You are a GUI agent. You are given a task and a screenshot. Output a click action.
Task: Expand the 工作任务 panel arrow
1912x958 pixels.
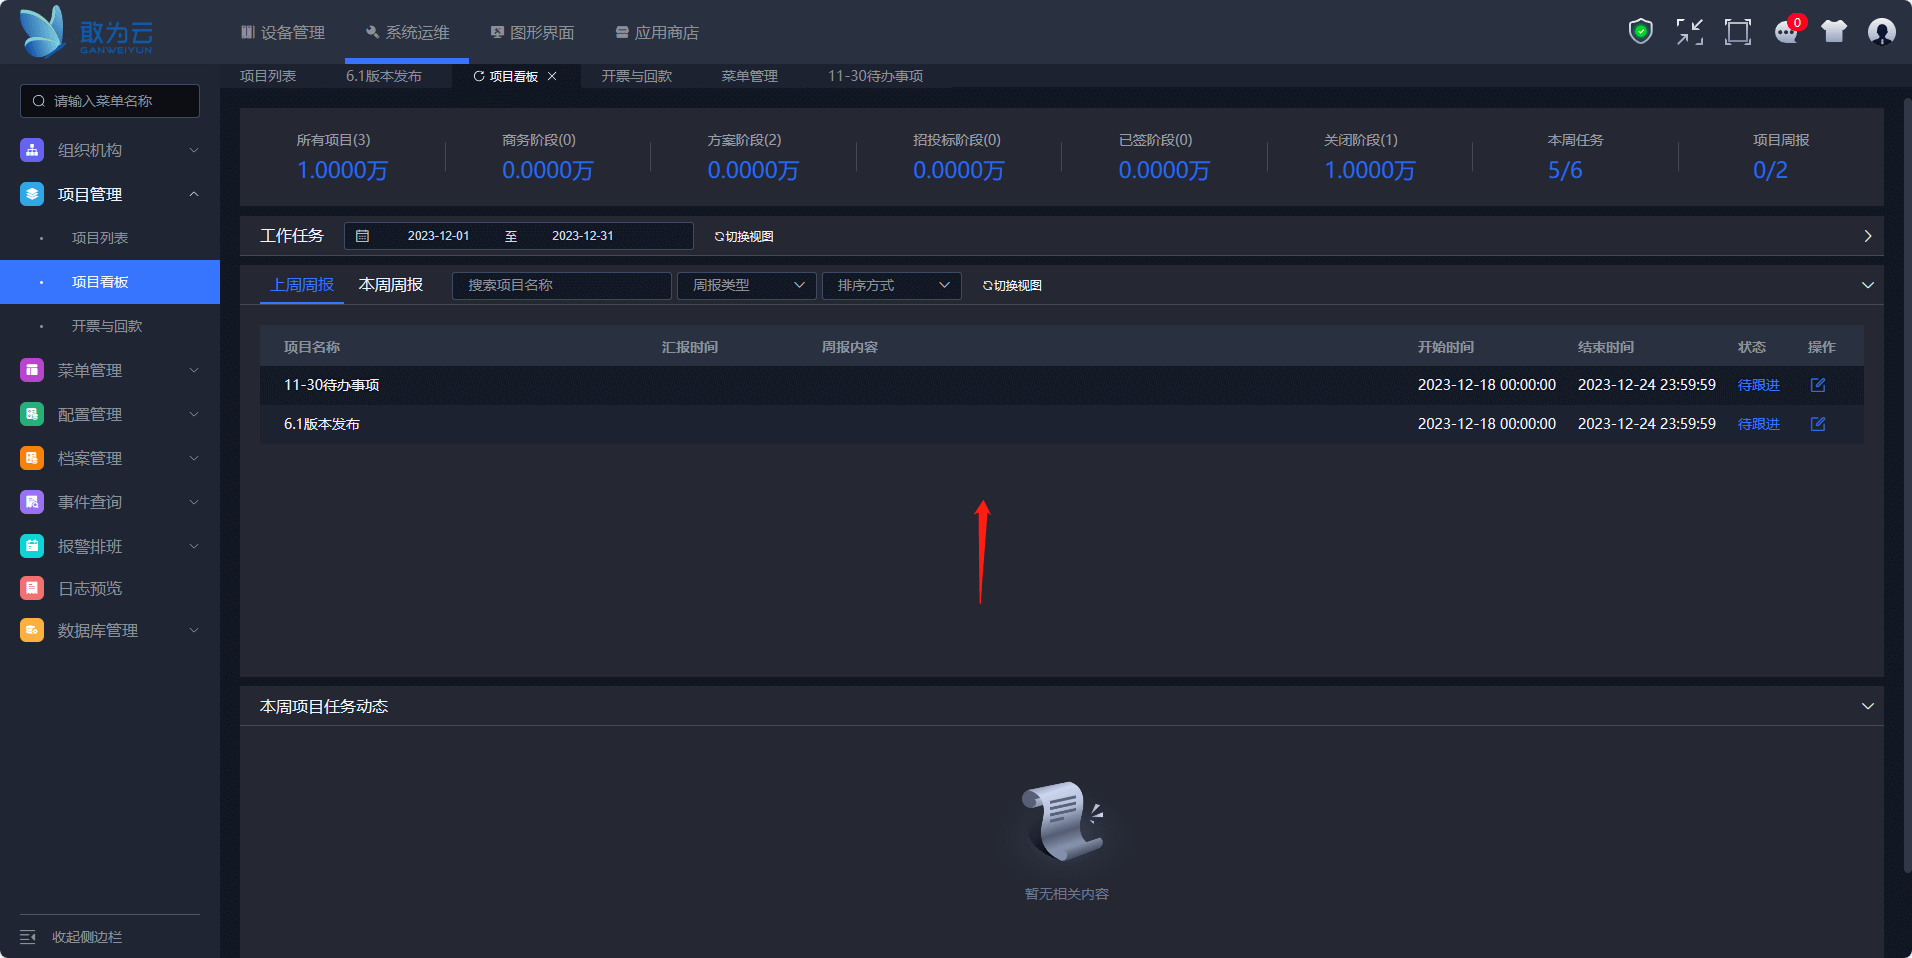coord(1868,236)
